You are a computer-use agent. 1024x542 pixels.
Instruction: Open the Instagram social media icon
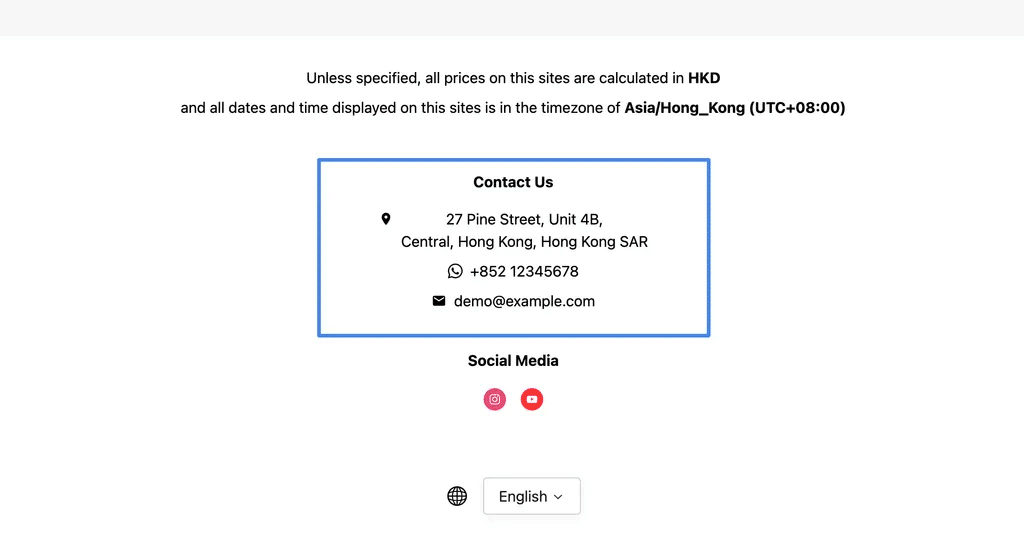[x=494, y=399]
